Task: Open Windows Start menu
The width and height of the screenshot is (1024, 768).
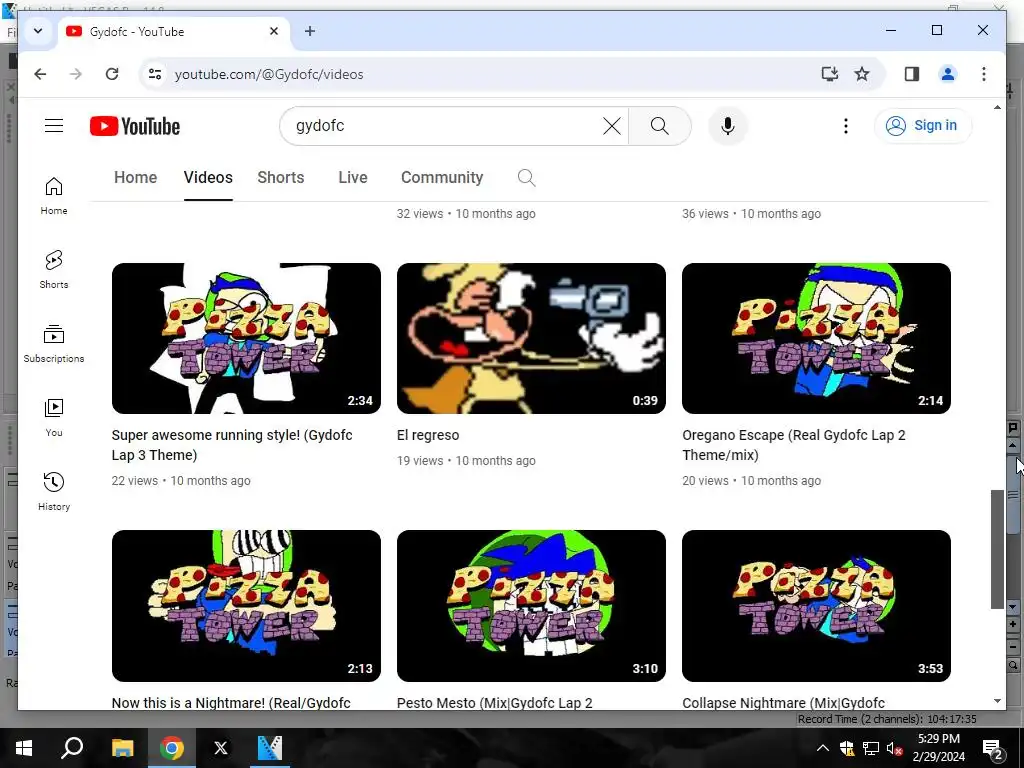Action: 24,748
